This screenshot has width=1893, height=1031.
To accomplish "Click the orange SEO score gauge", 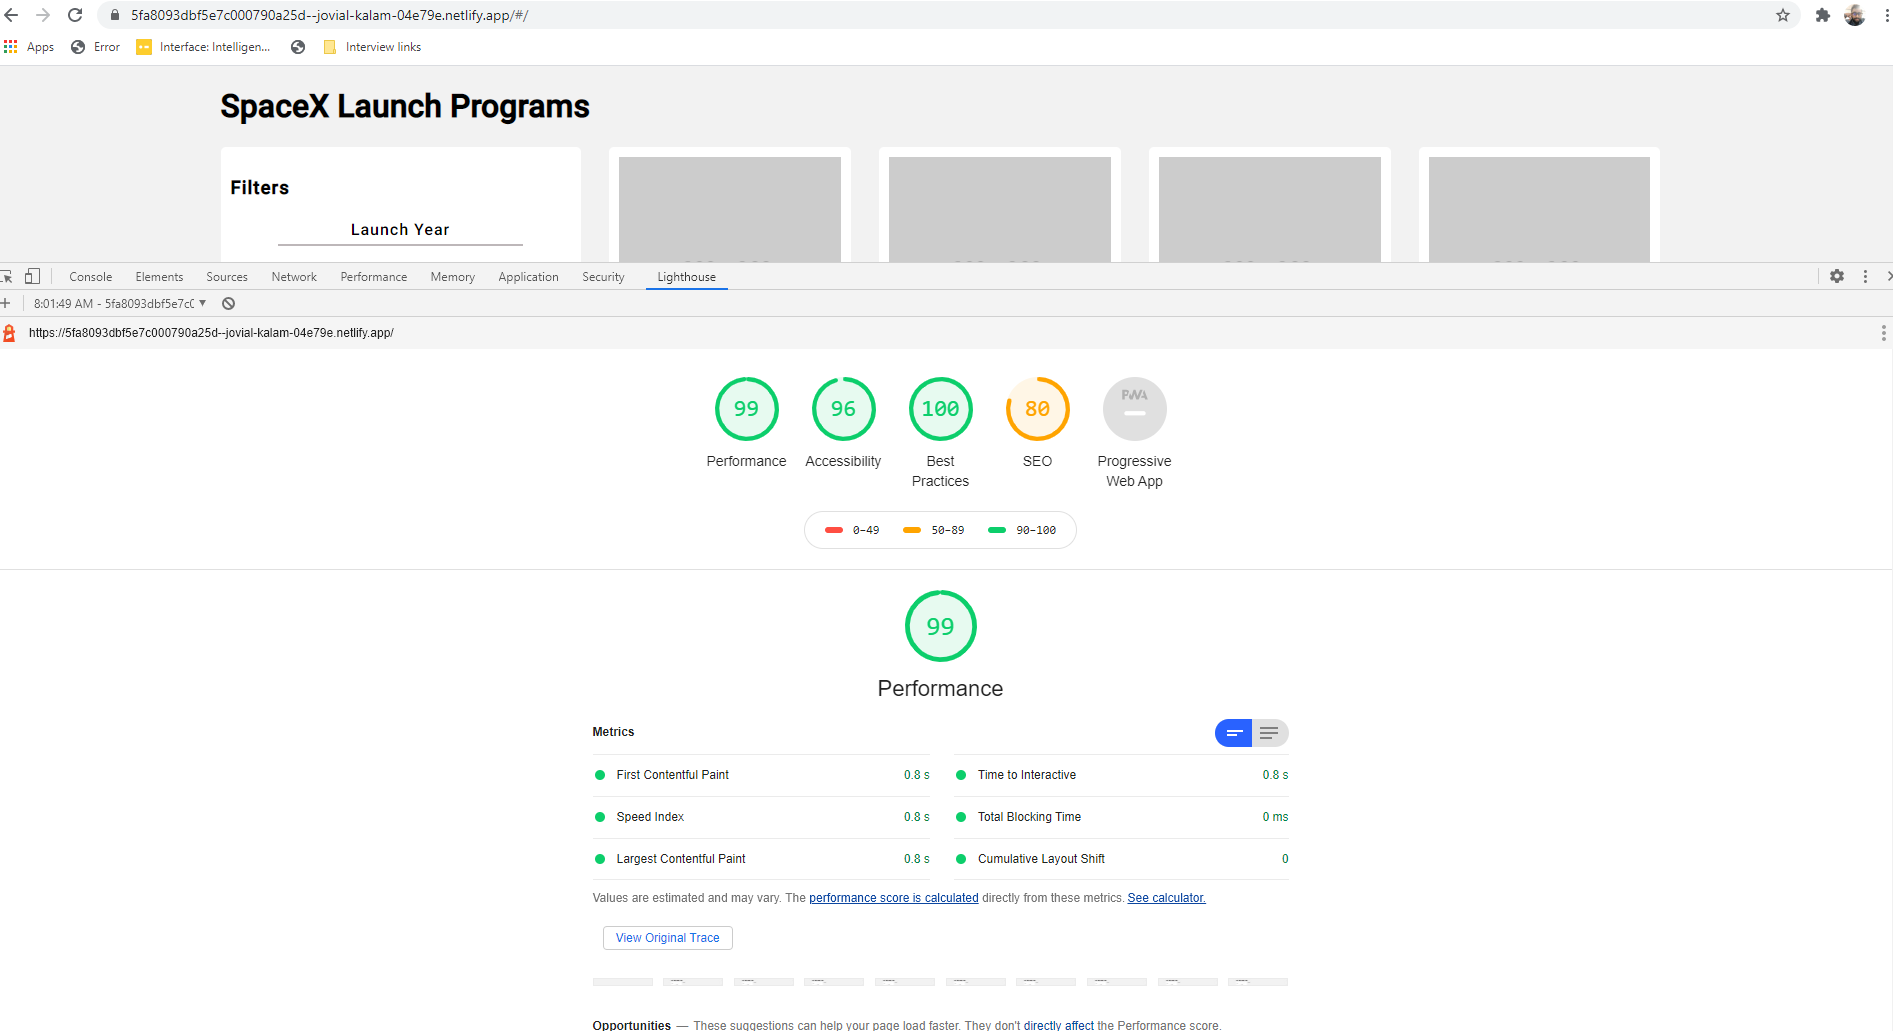I will click(1037, 409).
